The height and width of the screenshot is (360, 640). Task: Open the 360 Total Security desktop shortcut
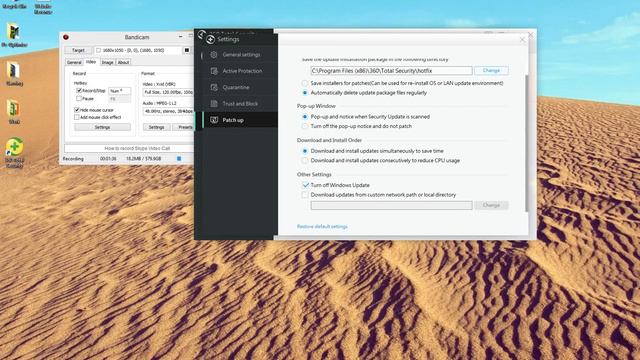pyautogui.click(x=14, y=152)
